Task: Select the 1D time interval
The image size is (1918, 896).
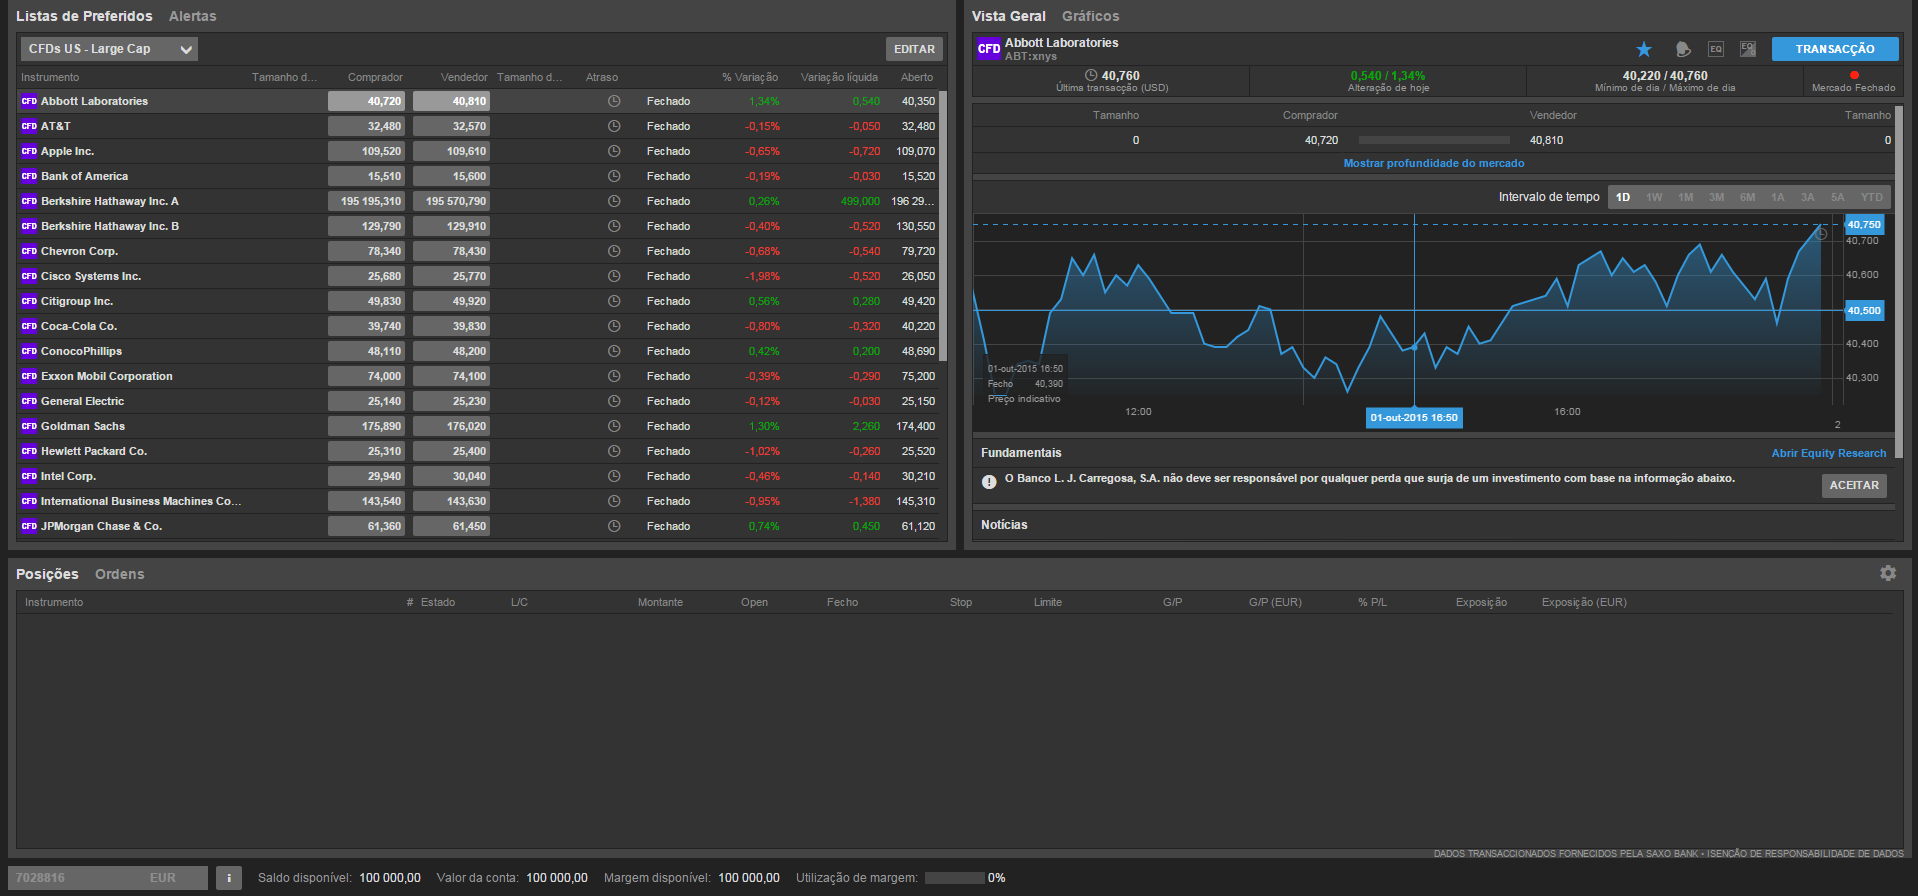Action: 1623,197
